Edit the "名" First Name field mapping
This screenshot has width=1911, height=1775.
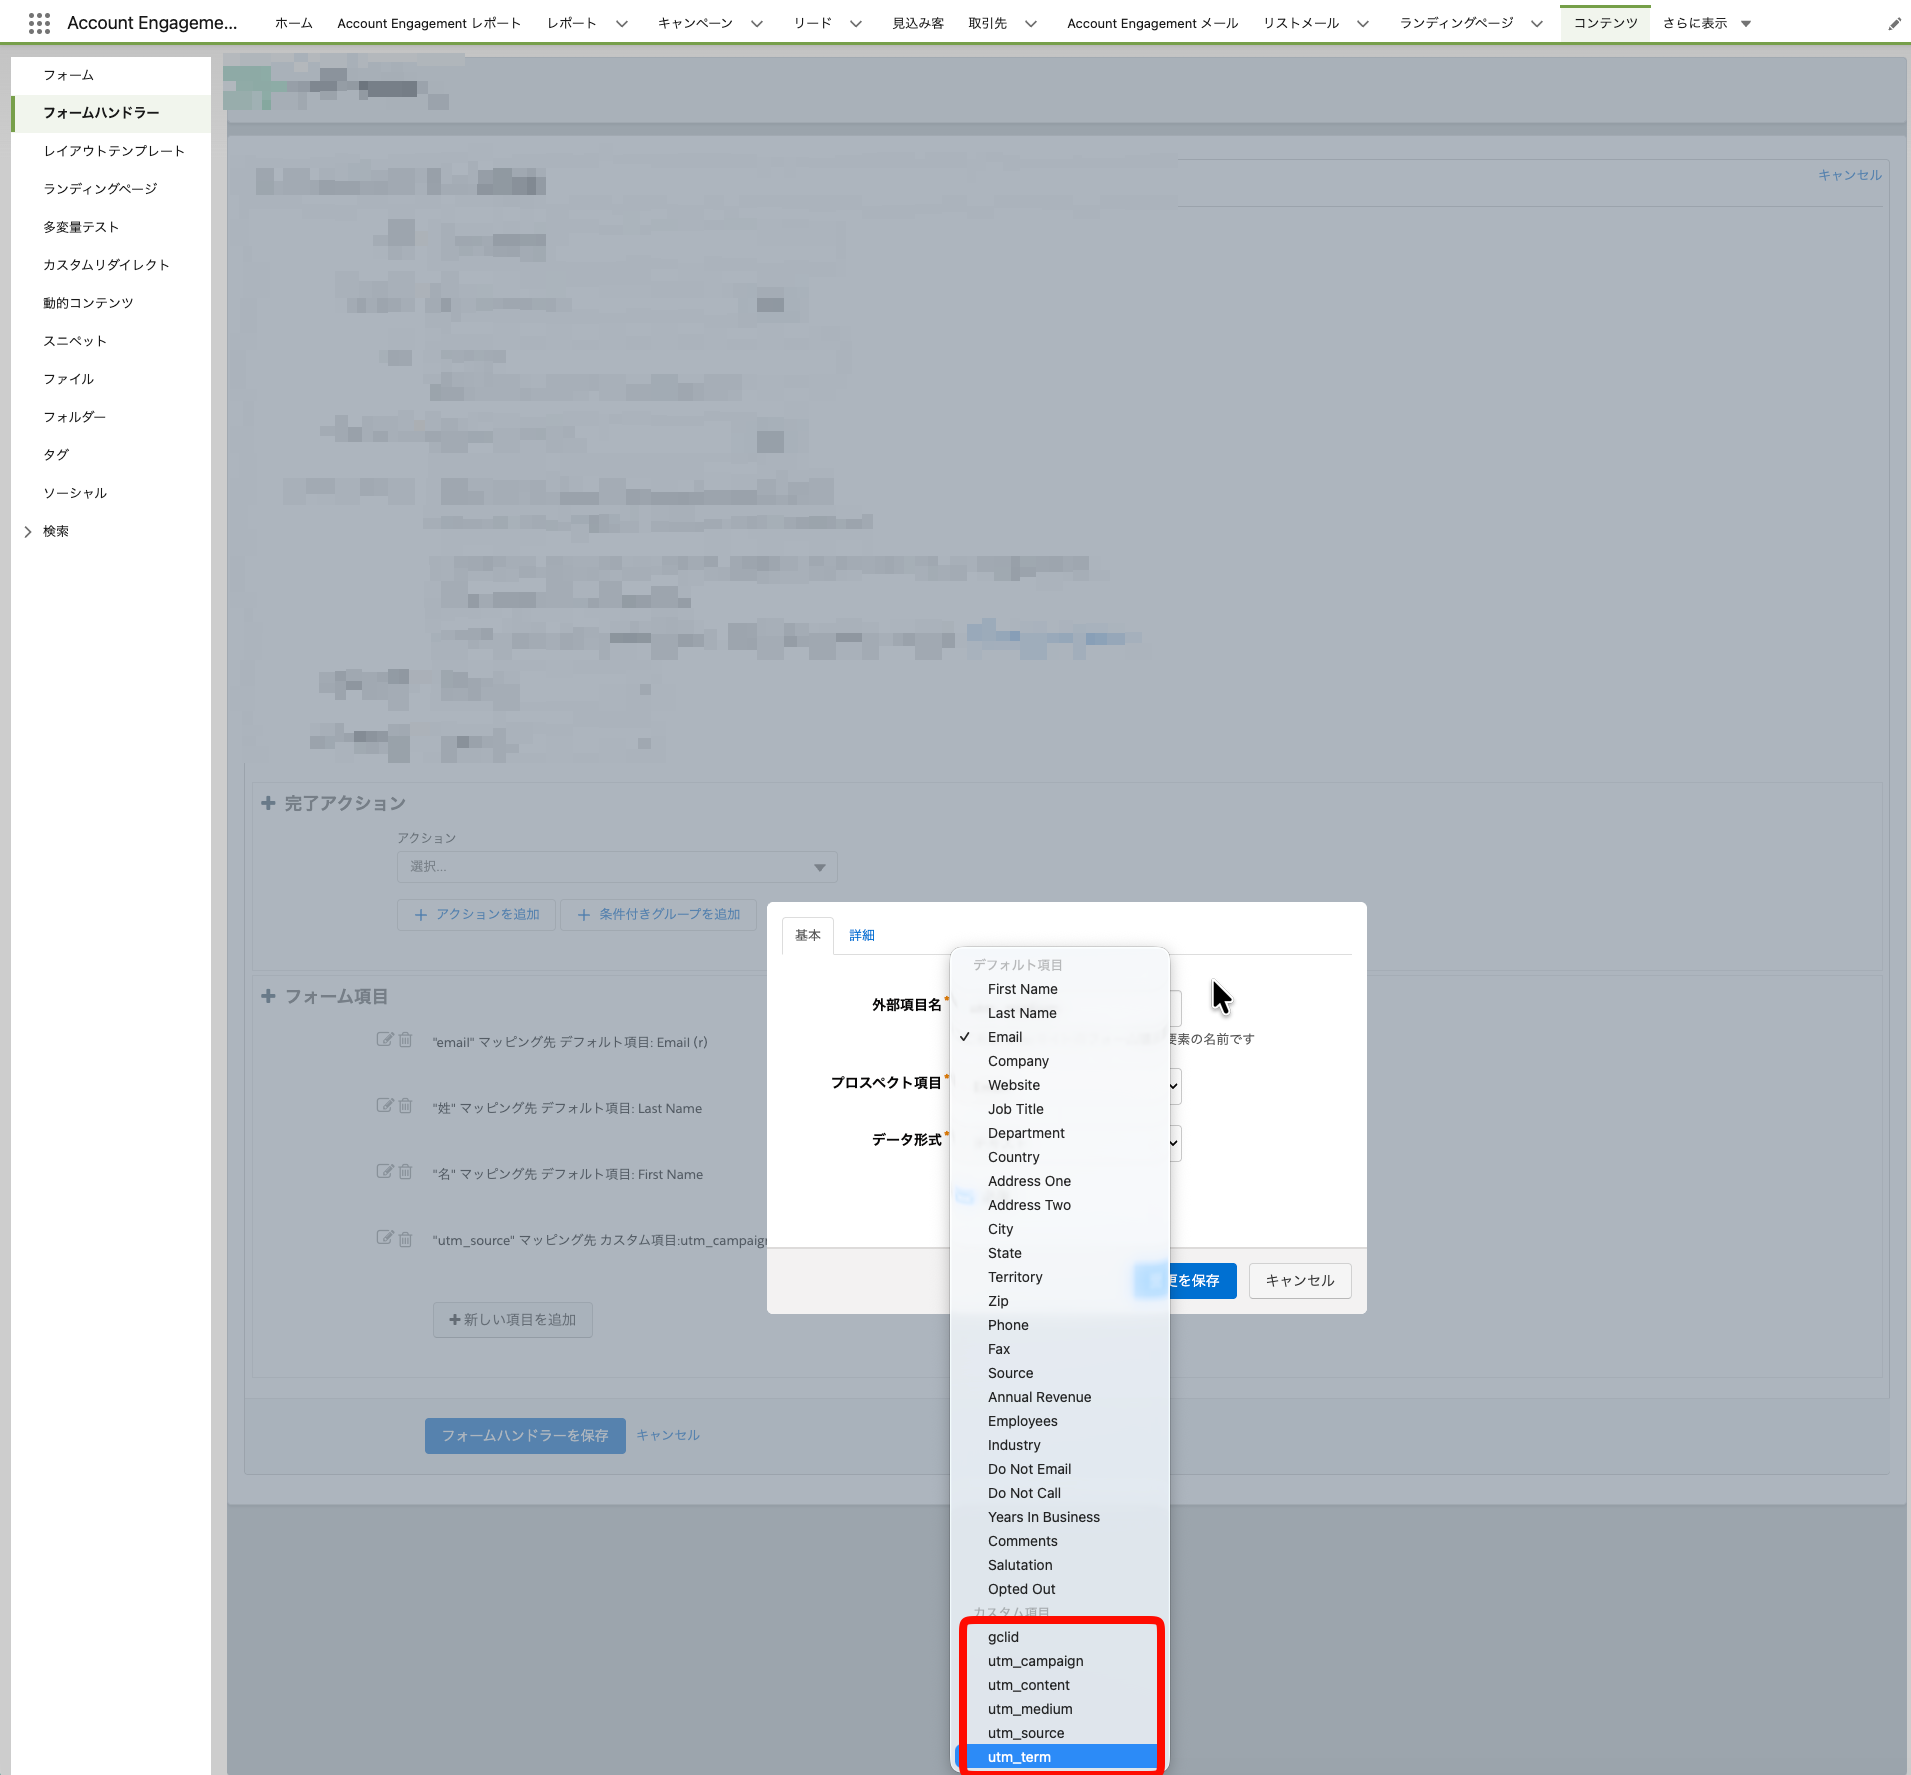(x=385, y=1172)
